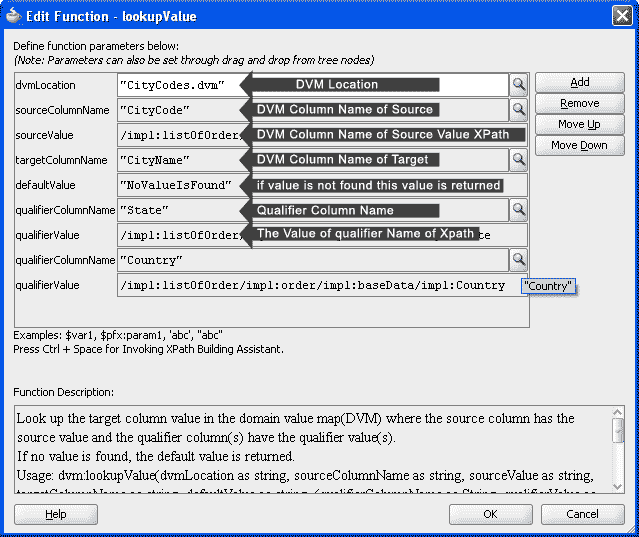639x537 pixels.
Task: Select the sourceValue parameter label
Action: pyautogui.click(x=44, y=135)
